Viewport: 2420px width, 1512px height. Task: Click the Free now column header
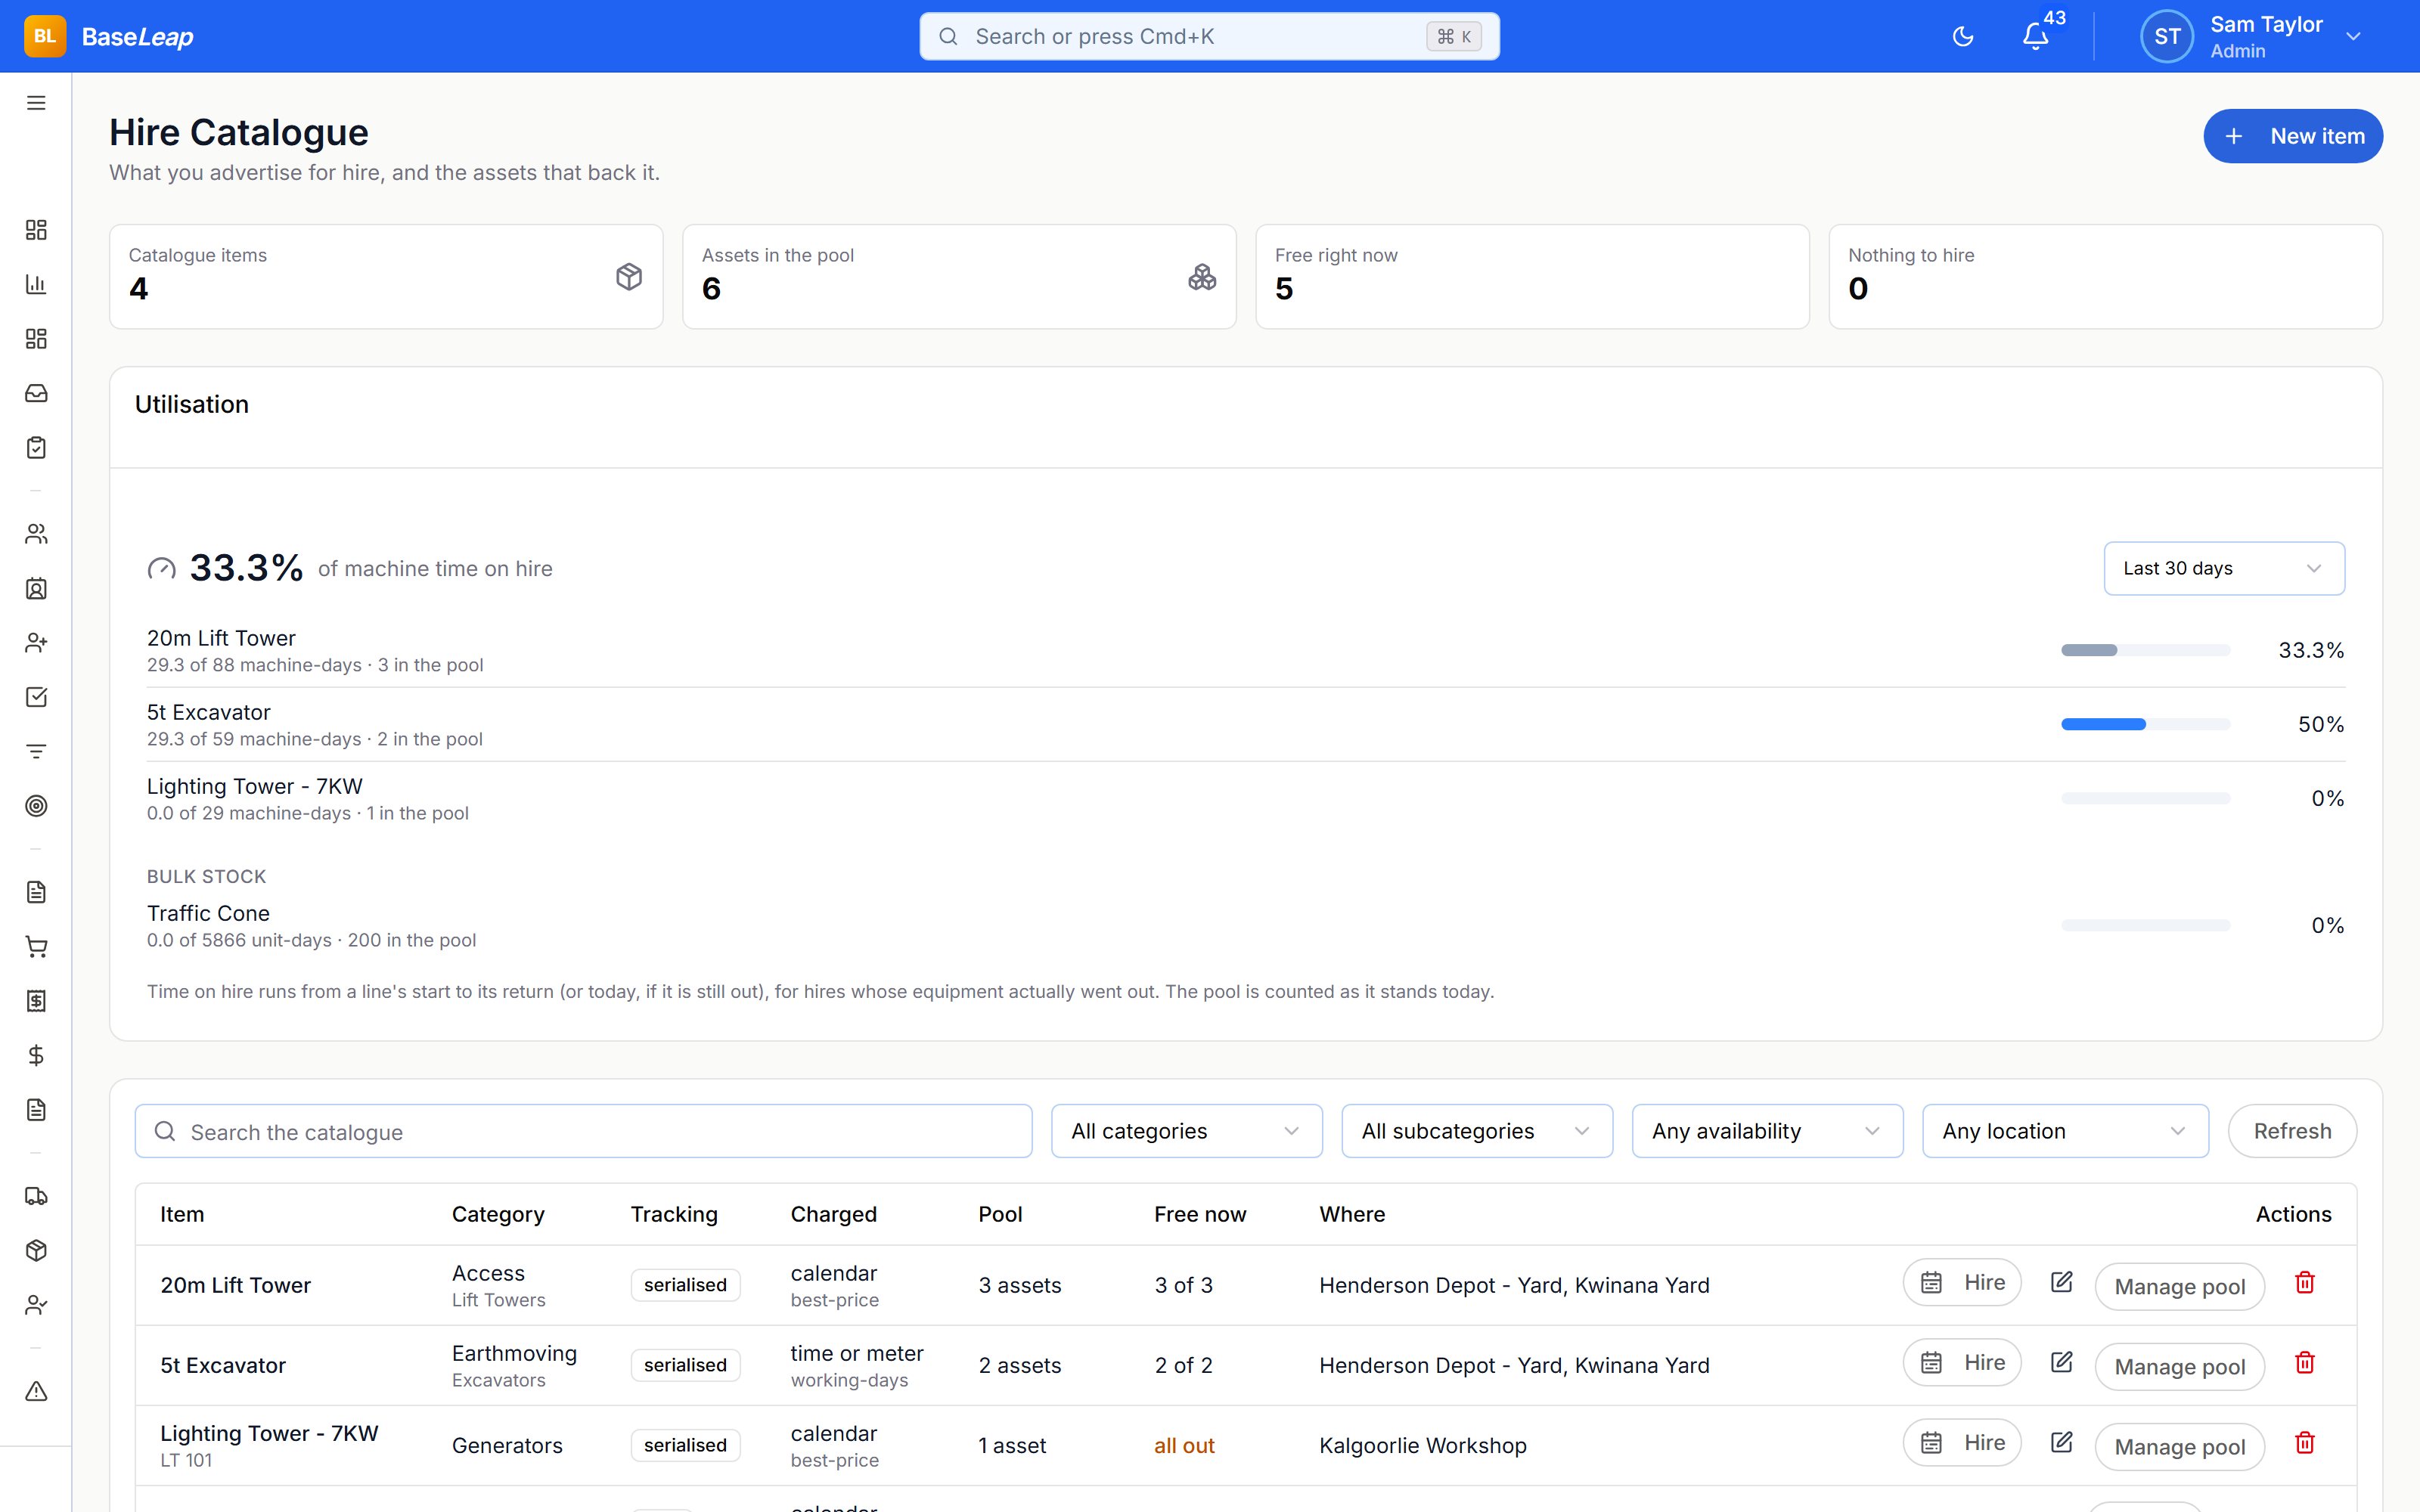click(1200, 1214)
